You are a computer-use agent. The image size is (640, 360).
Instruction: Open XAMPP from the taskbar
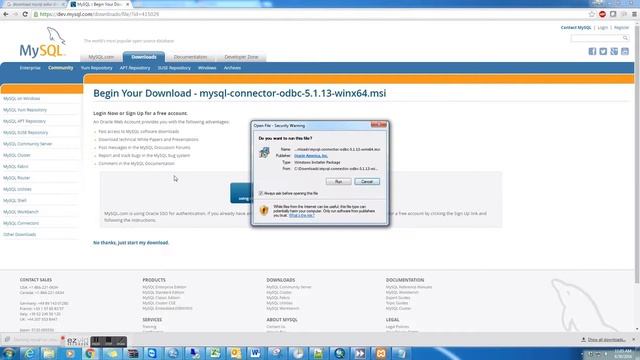click(380, 353)
